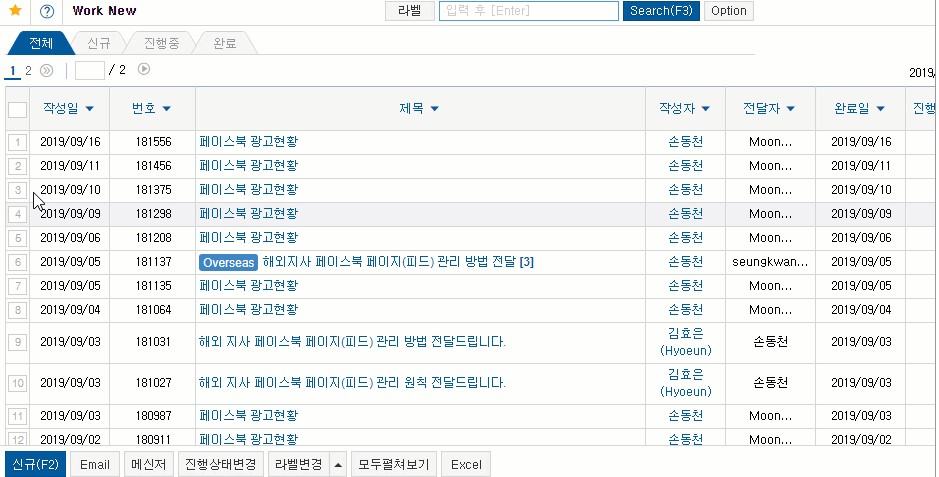The image size is (939, 477).
Task: Expand the 라벨변경 up-arrow menu
Action: click(338, 464)
